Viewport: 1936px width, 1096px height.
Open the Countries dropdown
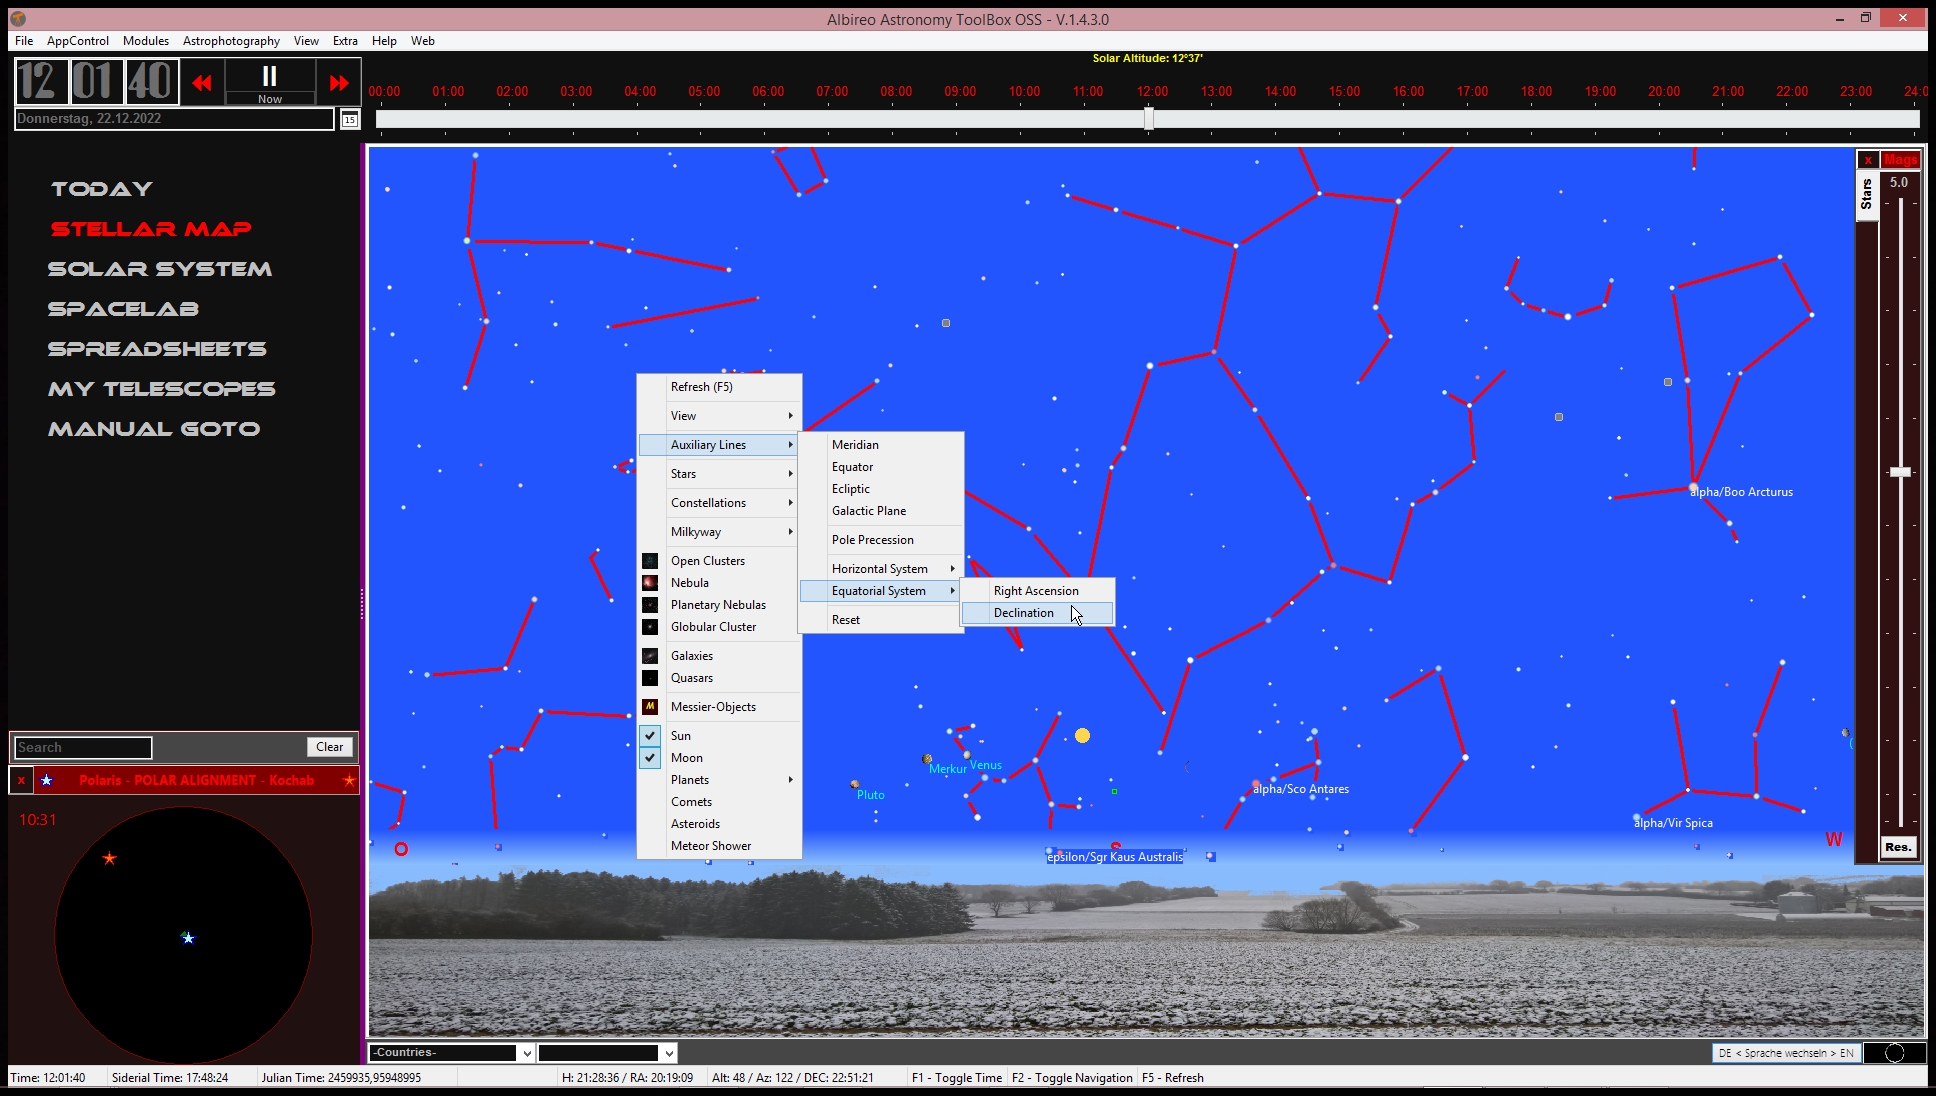[x=452, y=1053]
